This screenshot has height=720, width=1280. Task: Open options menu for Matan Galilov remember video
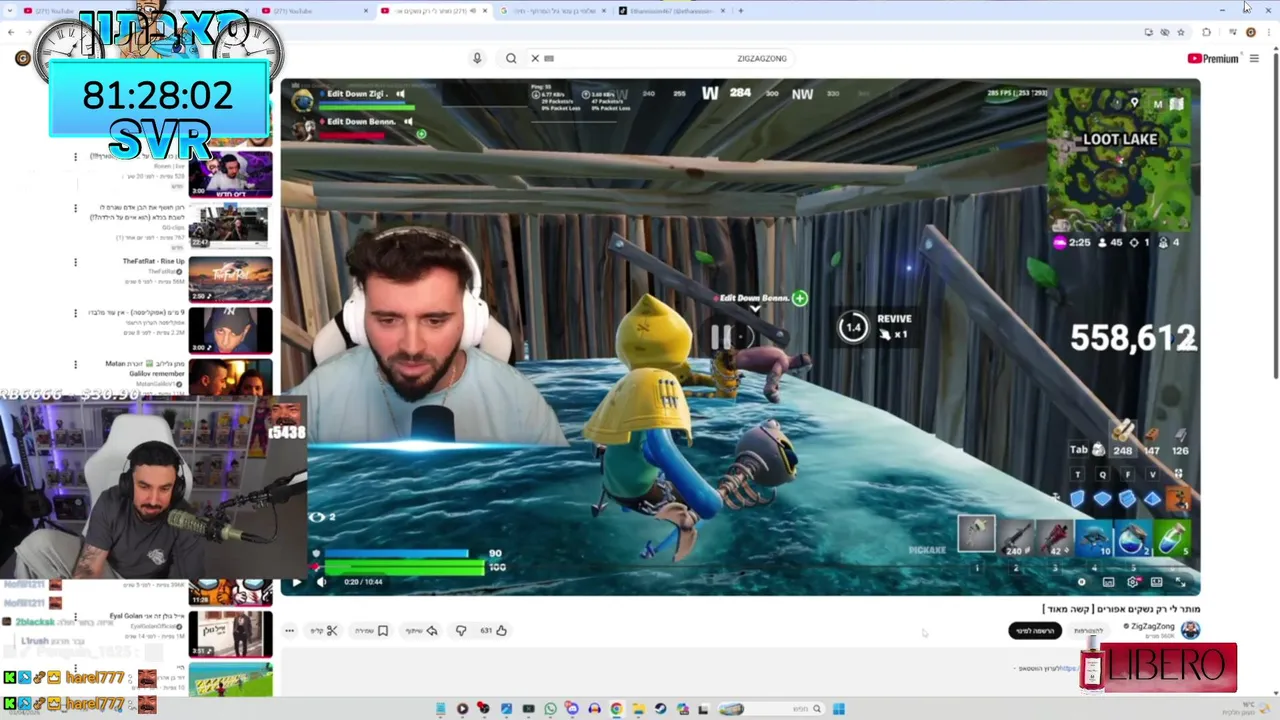click(x=75, y=364)
